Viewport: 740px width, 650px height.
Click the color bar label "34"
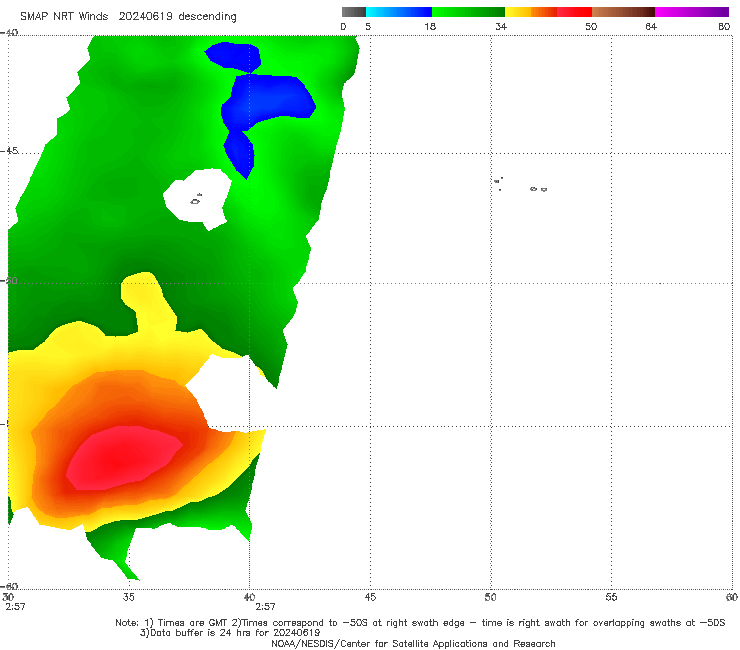click(x=501, y=27)
